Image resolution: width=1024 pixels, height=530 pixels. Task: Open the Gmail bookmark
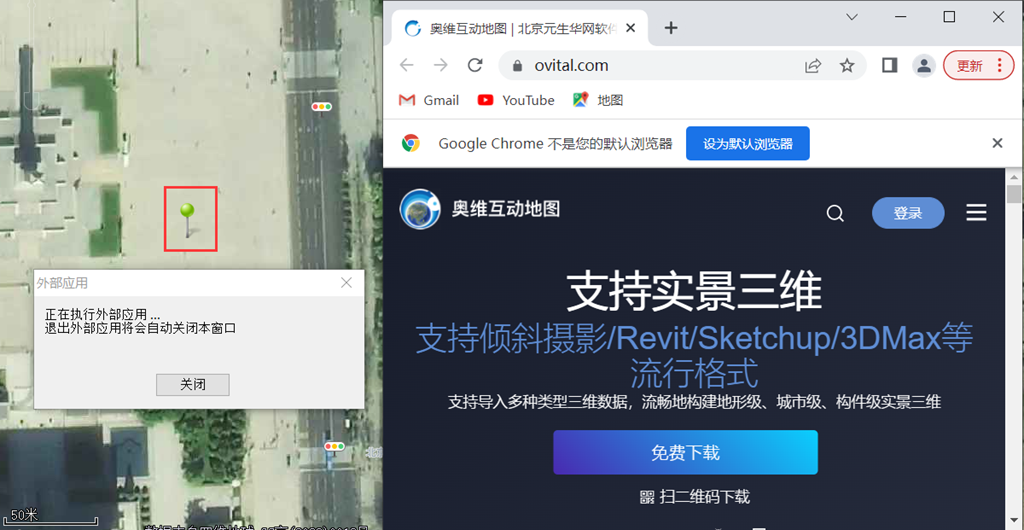[429, 100]
